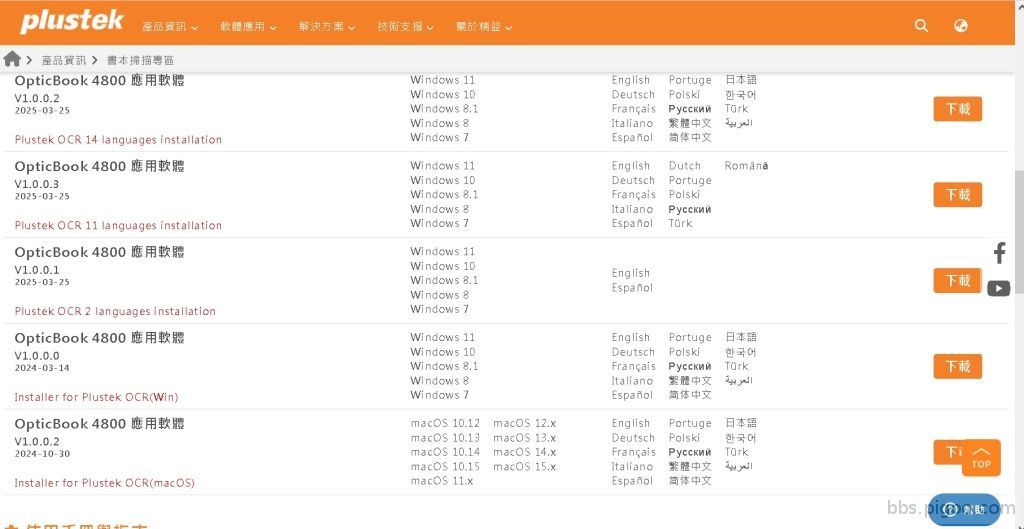Expand 技術支援 menu
Viewport: 1024px width, 529px height.
[x=405, y=27]
